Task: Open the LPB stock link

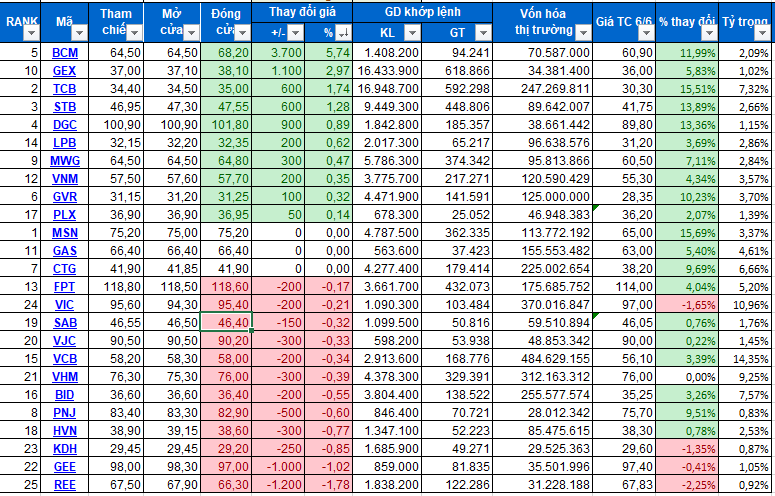Action: [65, 143]
